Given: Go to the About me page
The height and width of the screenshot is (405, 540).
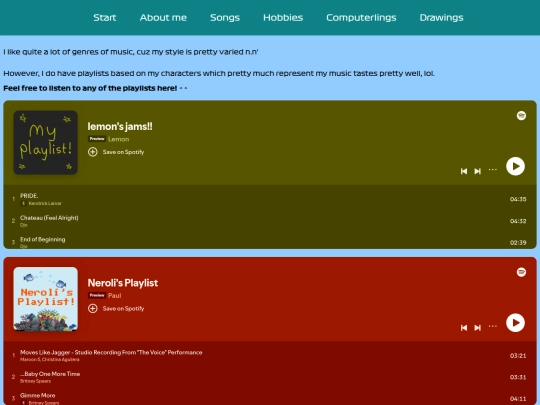Looking at the screenshot, I should pyautogui.click(x=163, y=18).
